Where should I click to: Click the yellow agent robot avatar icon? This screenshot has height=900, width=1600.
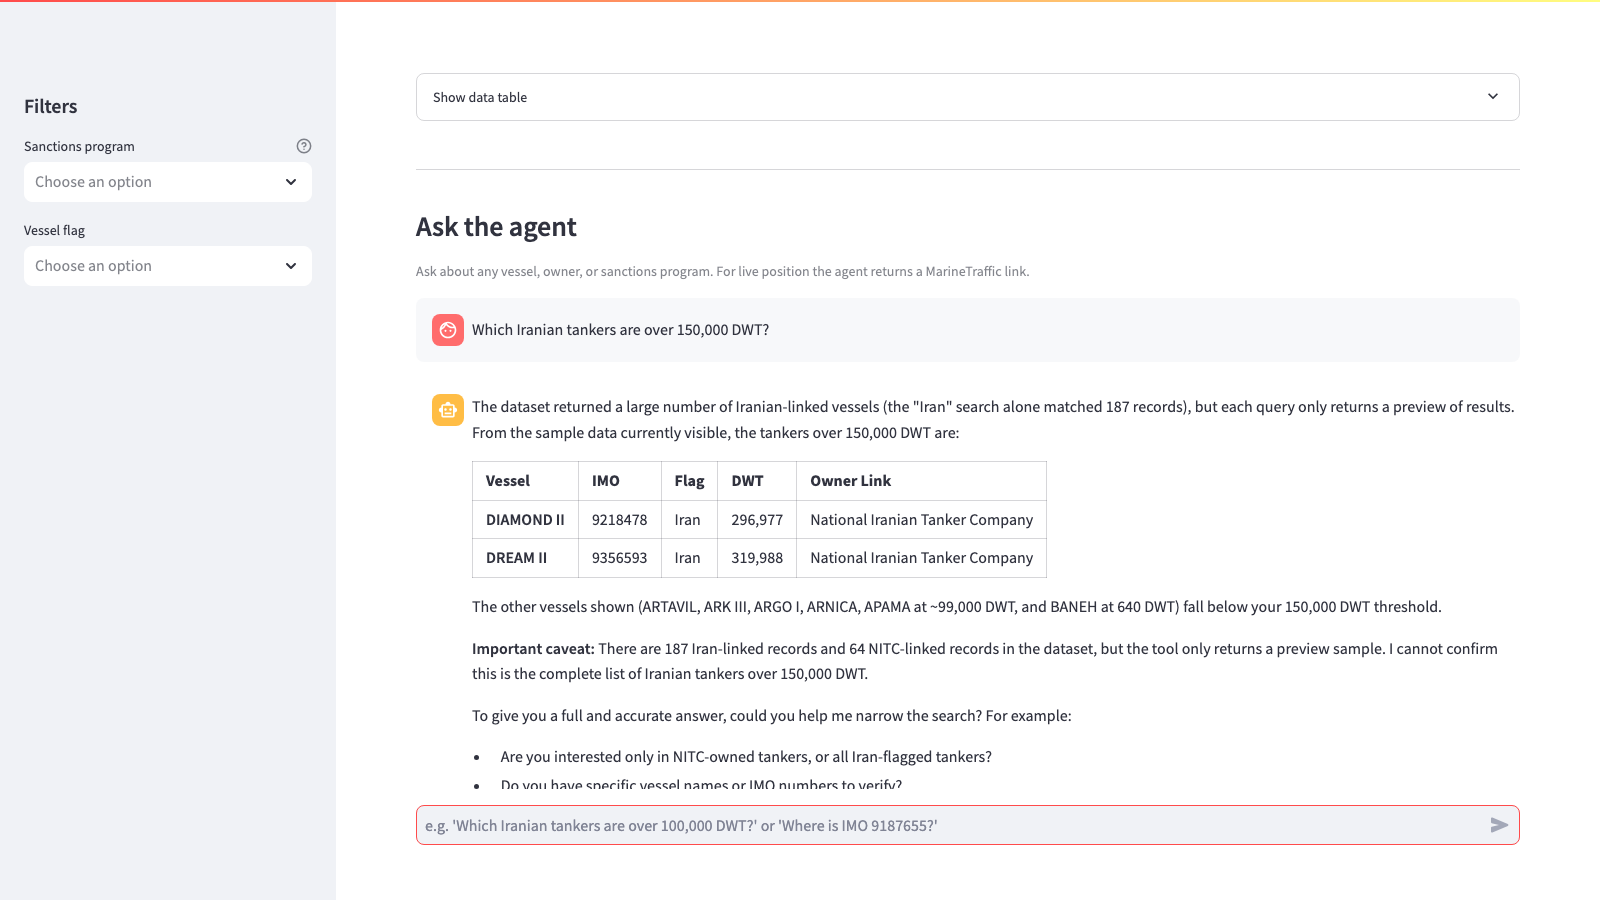point(448,410)
